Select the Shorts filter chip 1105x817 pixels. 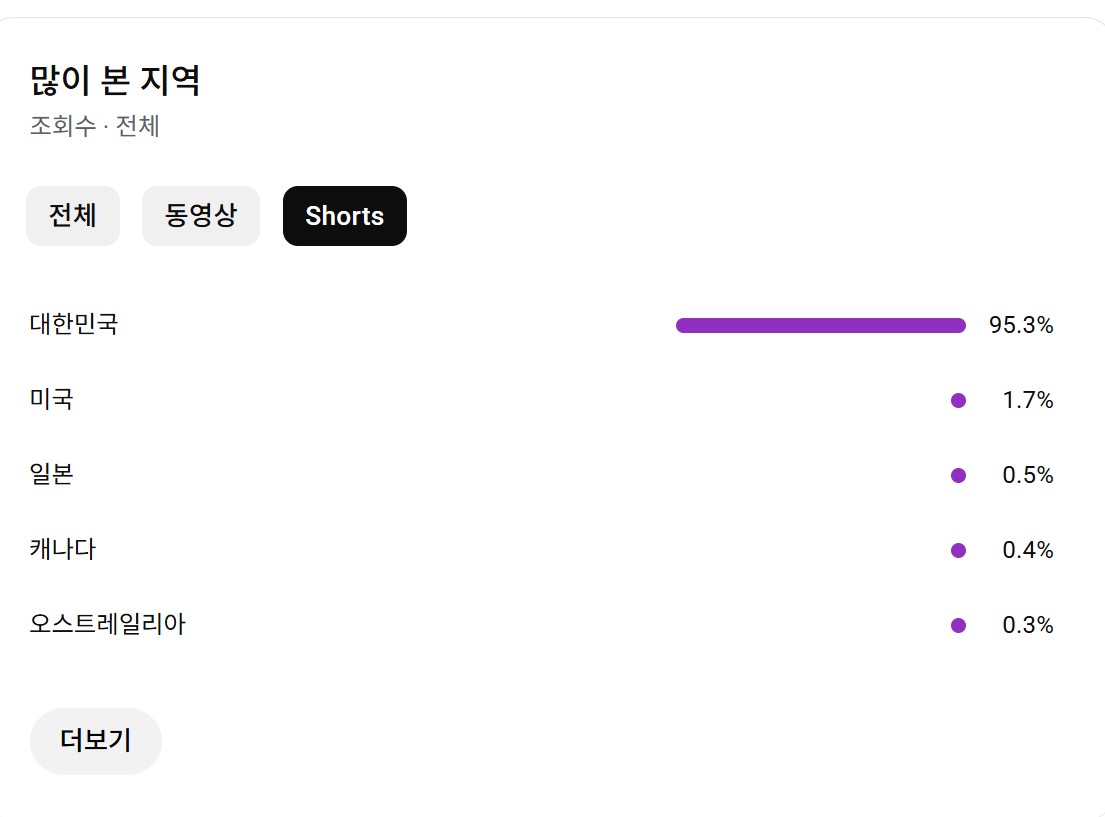pos(344,216)
